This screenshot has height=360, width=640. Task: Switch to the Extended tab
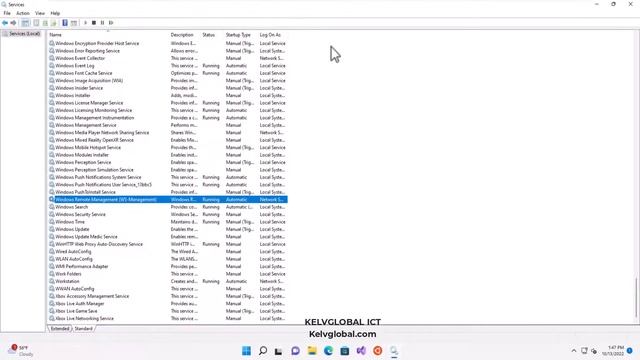[60, 329]
